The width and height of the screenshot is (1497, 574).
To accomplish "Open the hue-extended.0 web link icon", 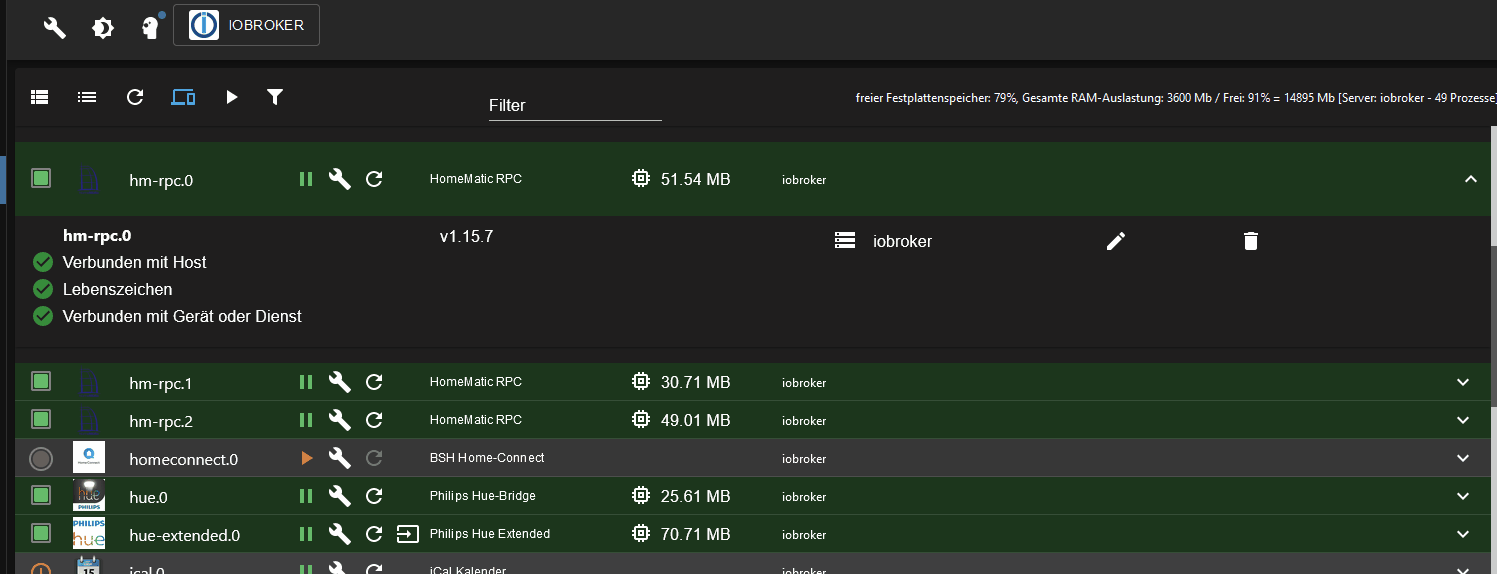I will (408, 534).
